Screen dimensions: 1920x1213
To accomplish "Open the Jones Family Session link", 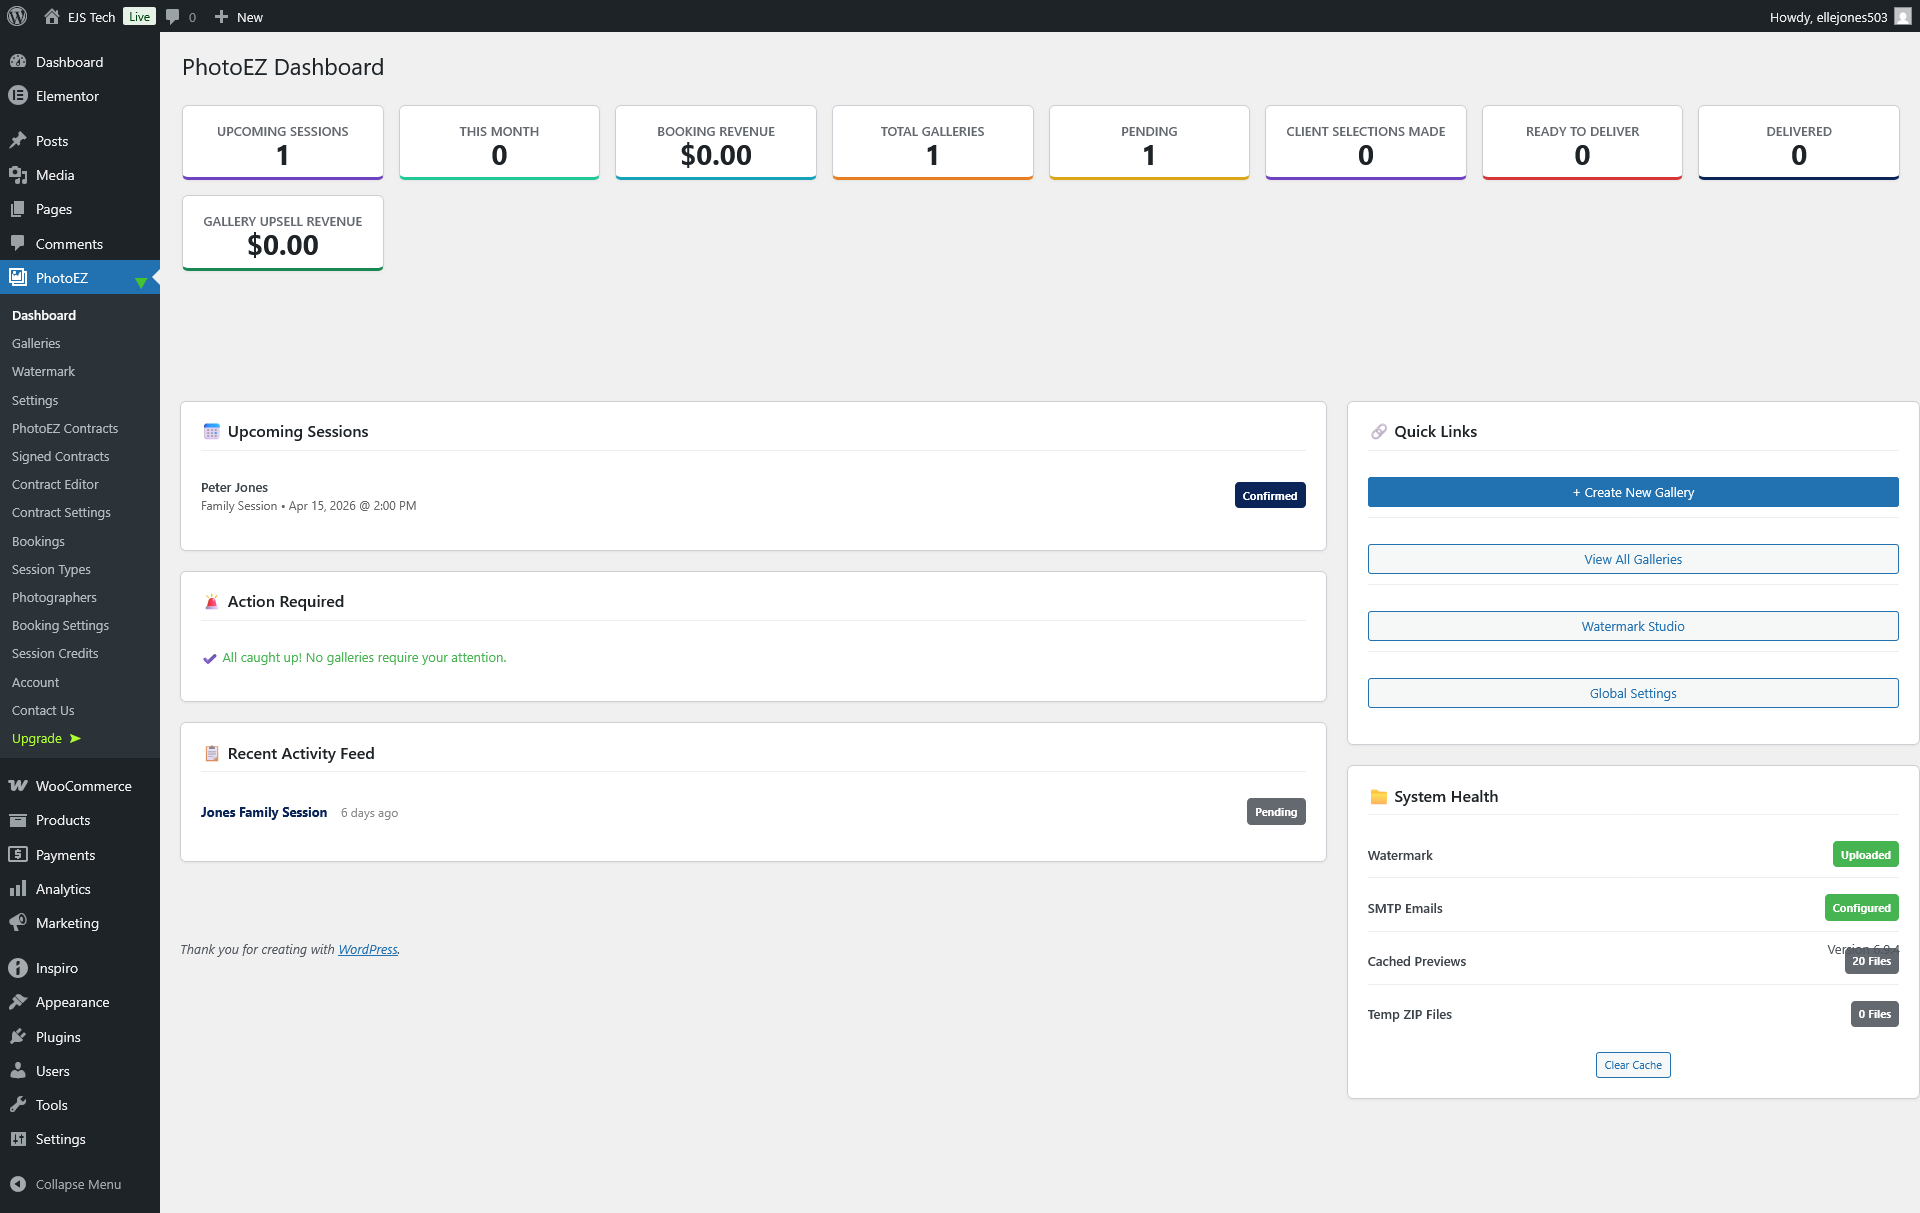I will 263,812.
